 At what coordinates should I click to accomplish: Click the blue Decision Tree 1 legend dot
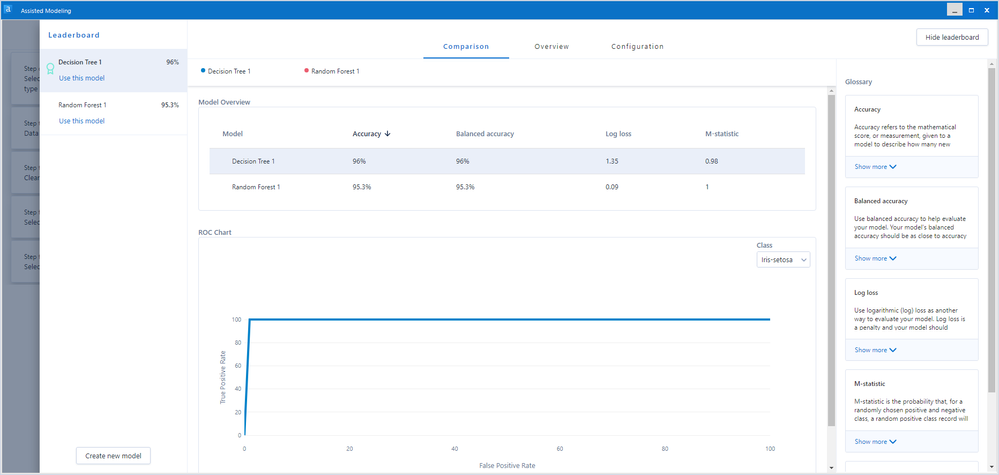pyautogui.click(x=203, y=71)
